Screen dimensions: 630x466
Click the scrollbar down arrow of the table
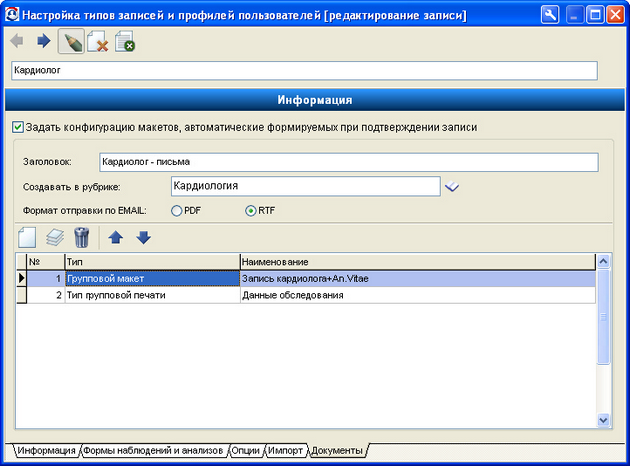tap(603, 420)
